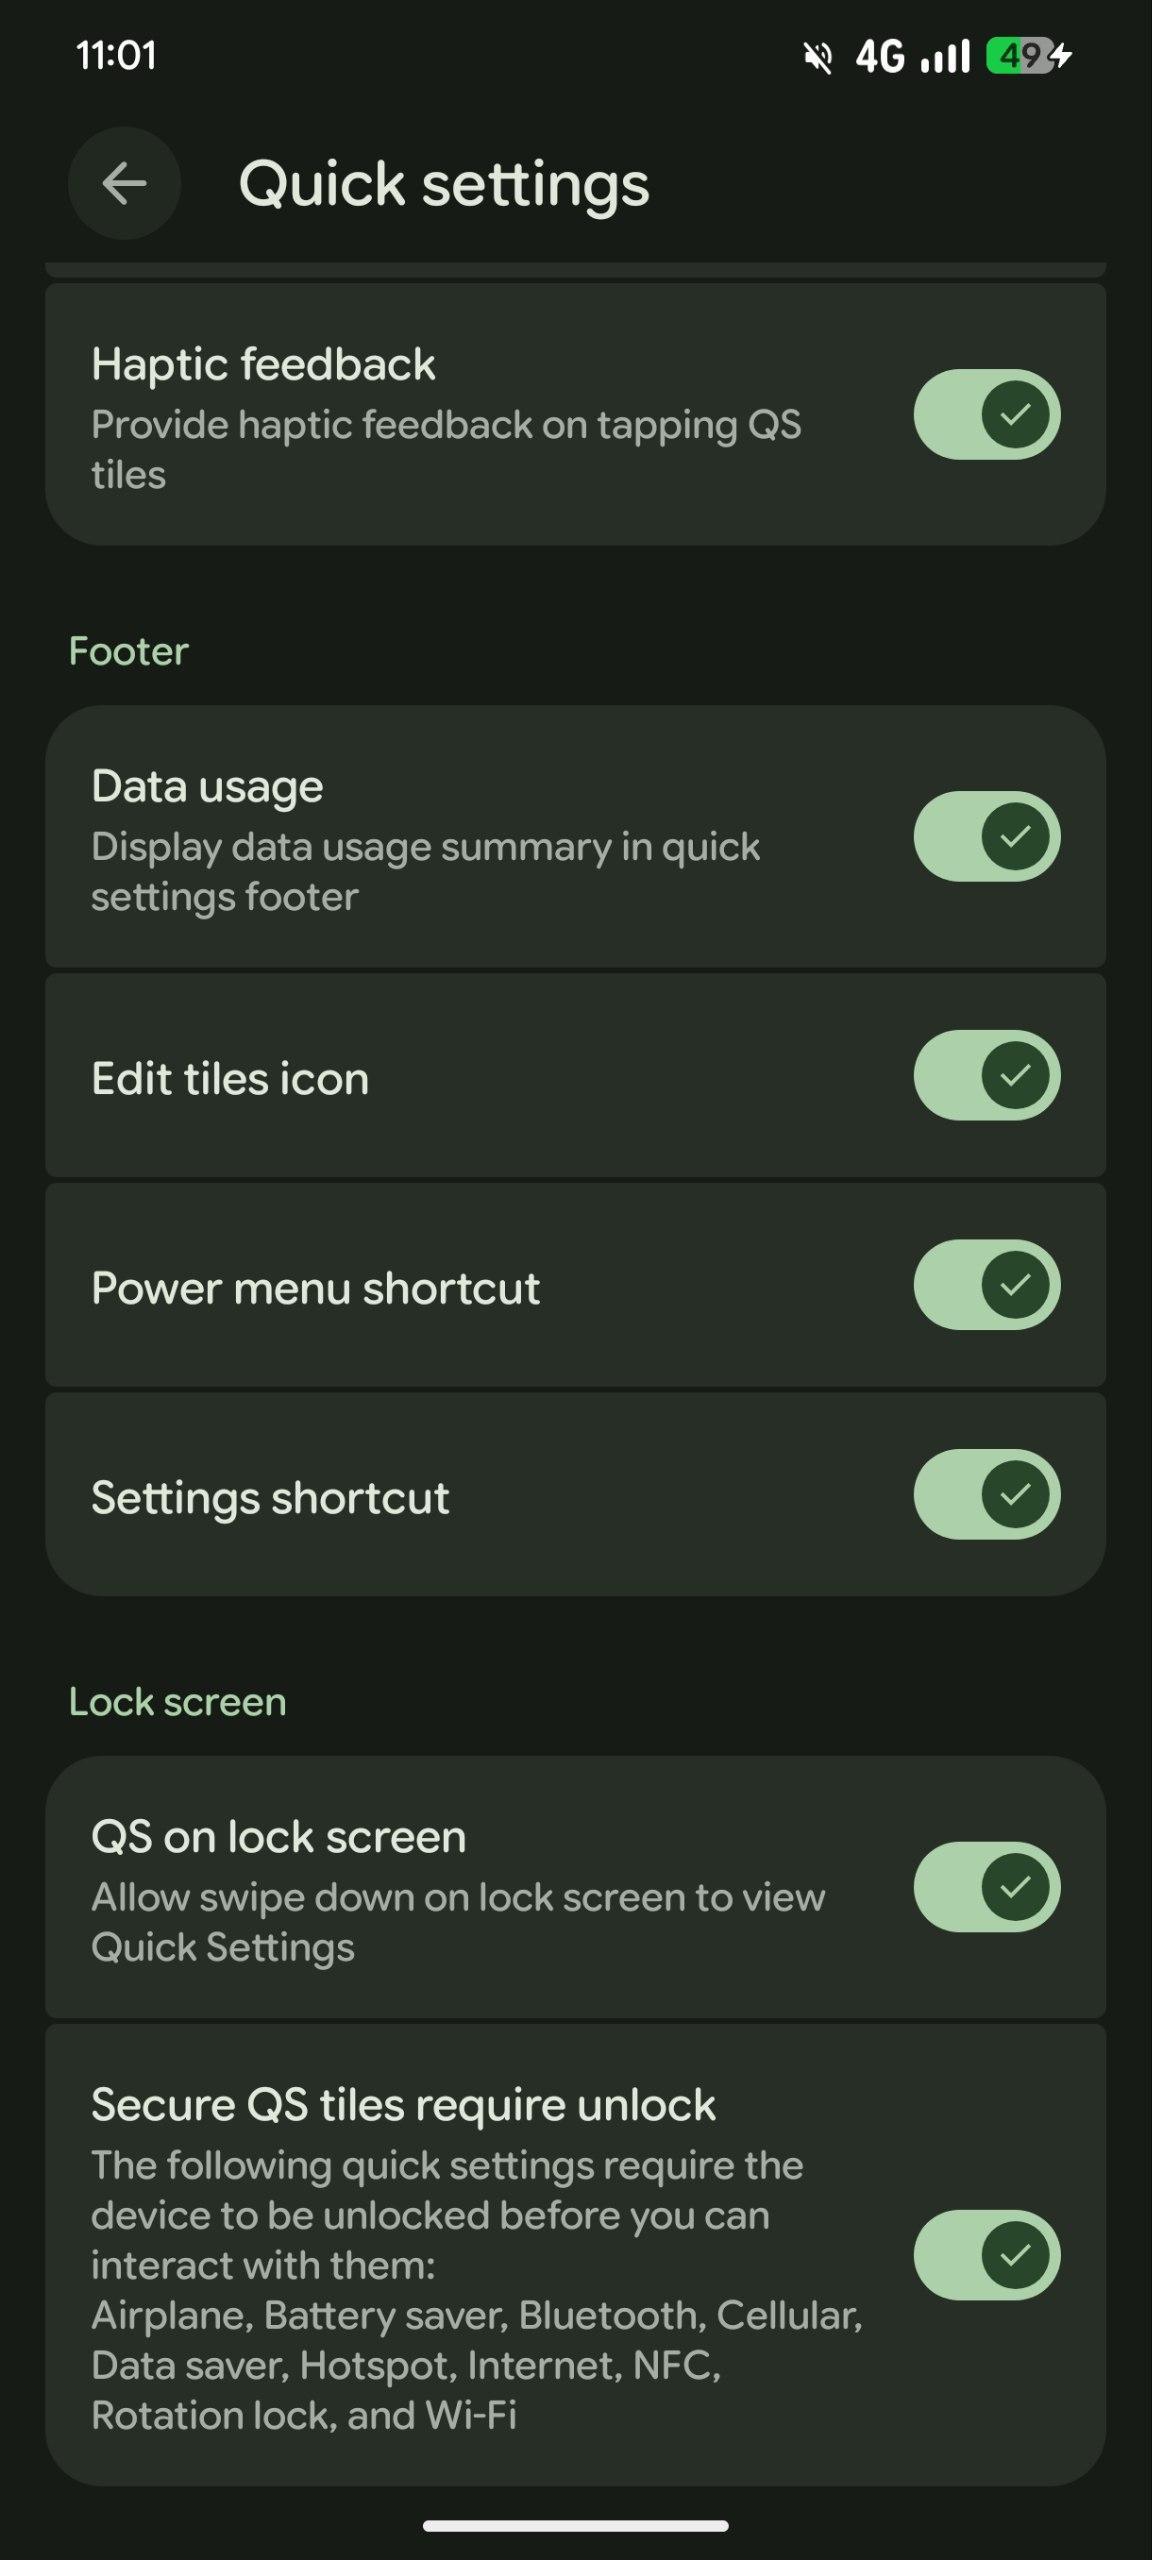Tap the Settings shortcut label

point(270,1498)
